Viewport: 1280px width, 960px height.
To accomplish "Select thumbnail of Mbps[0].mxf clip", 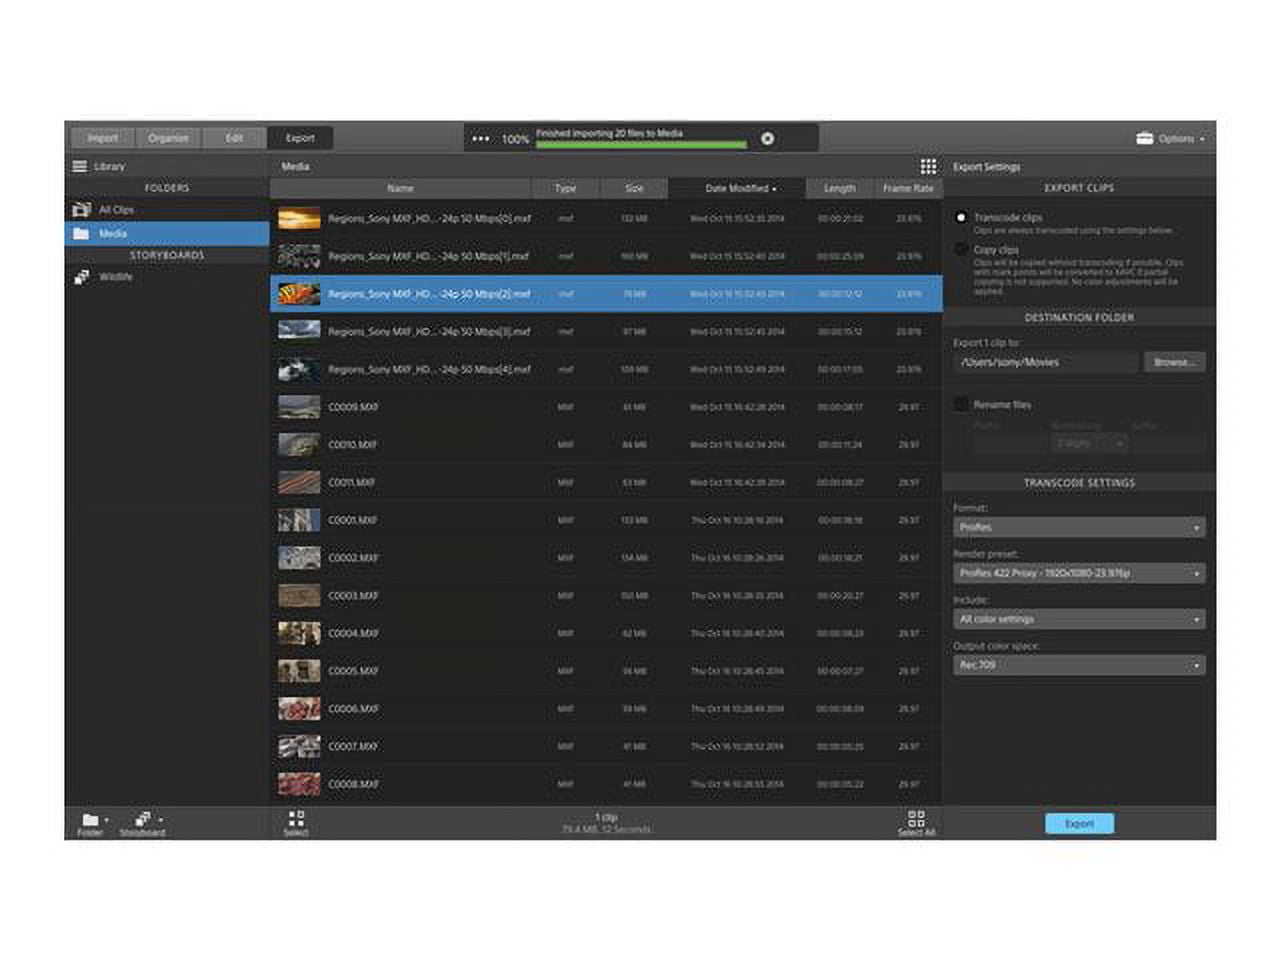I will (299, 218).
